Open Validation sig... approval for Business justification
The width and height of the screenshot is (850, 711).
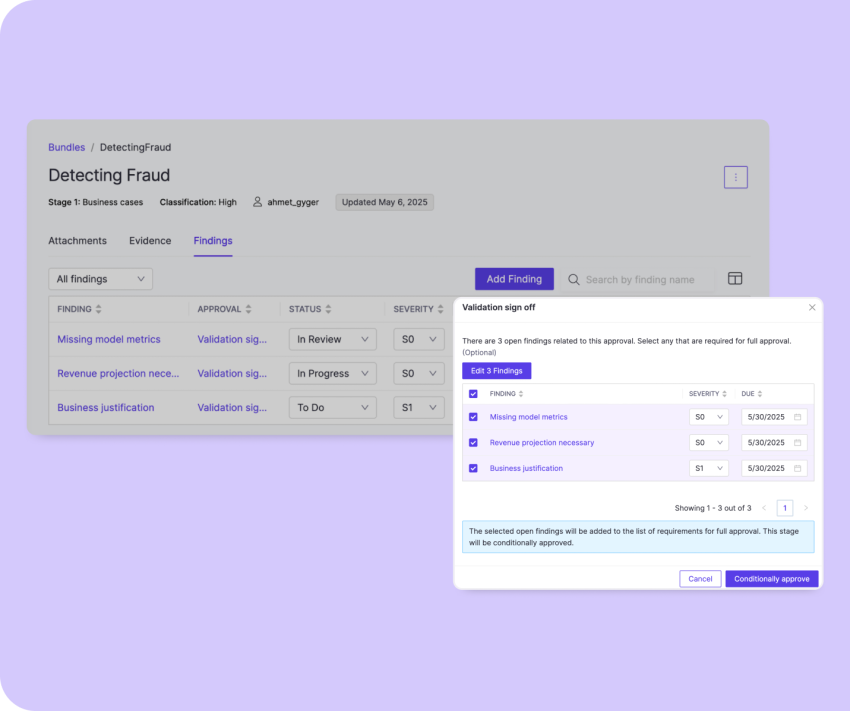point(232,408)
